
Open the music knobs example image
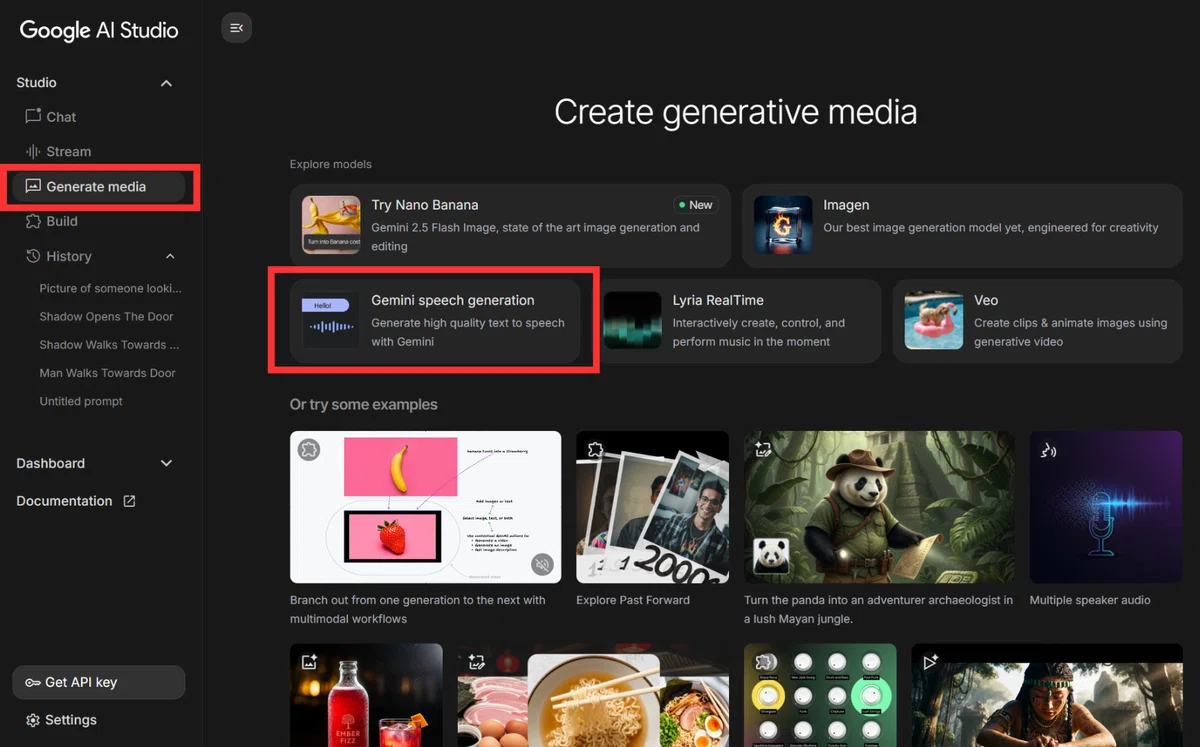[x=820, y=695]
